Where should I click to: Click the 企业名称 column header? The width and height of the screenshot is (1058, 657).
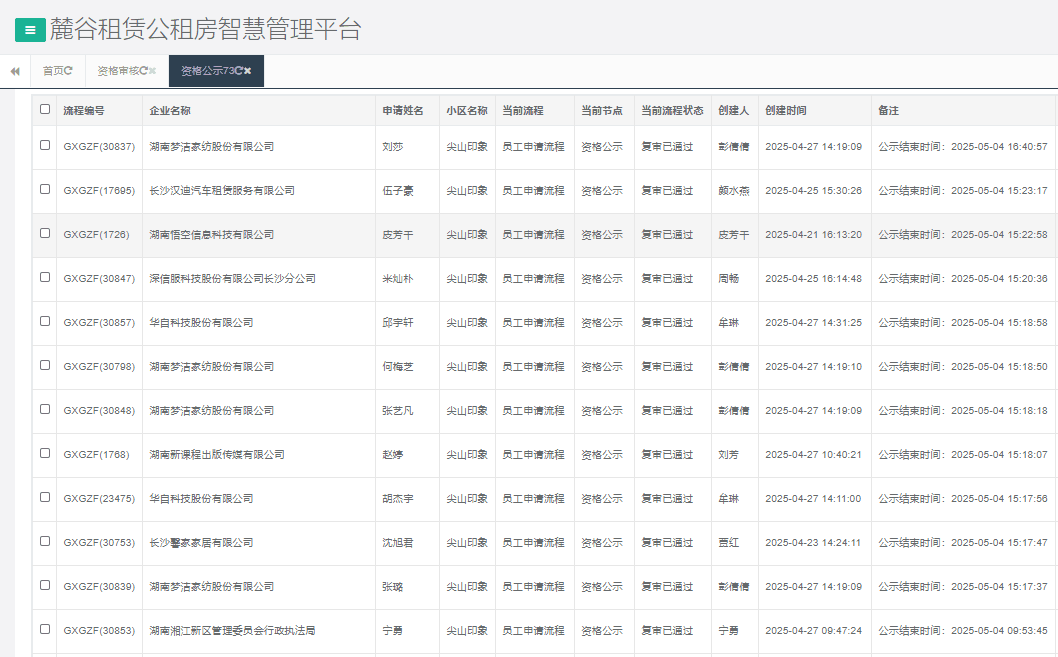point(170,110)
